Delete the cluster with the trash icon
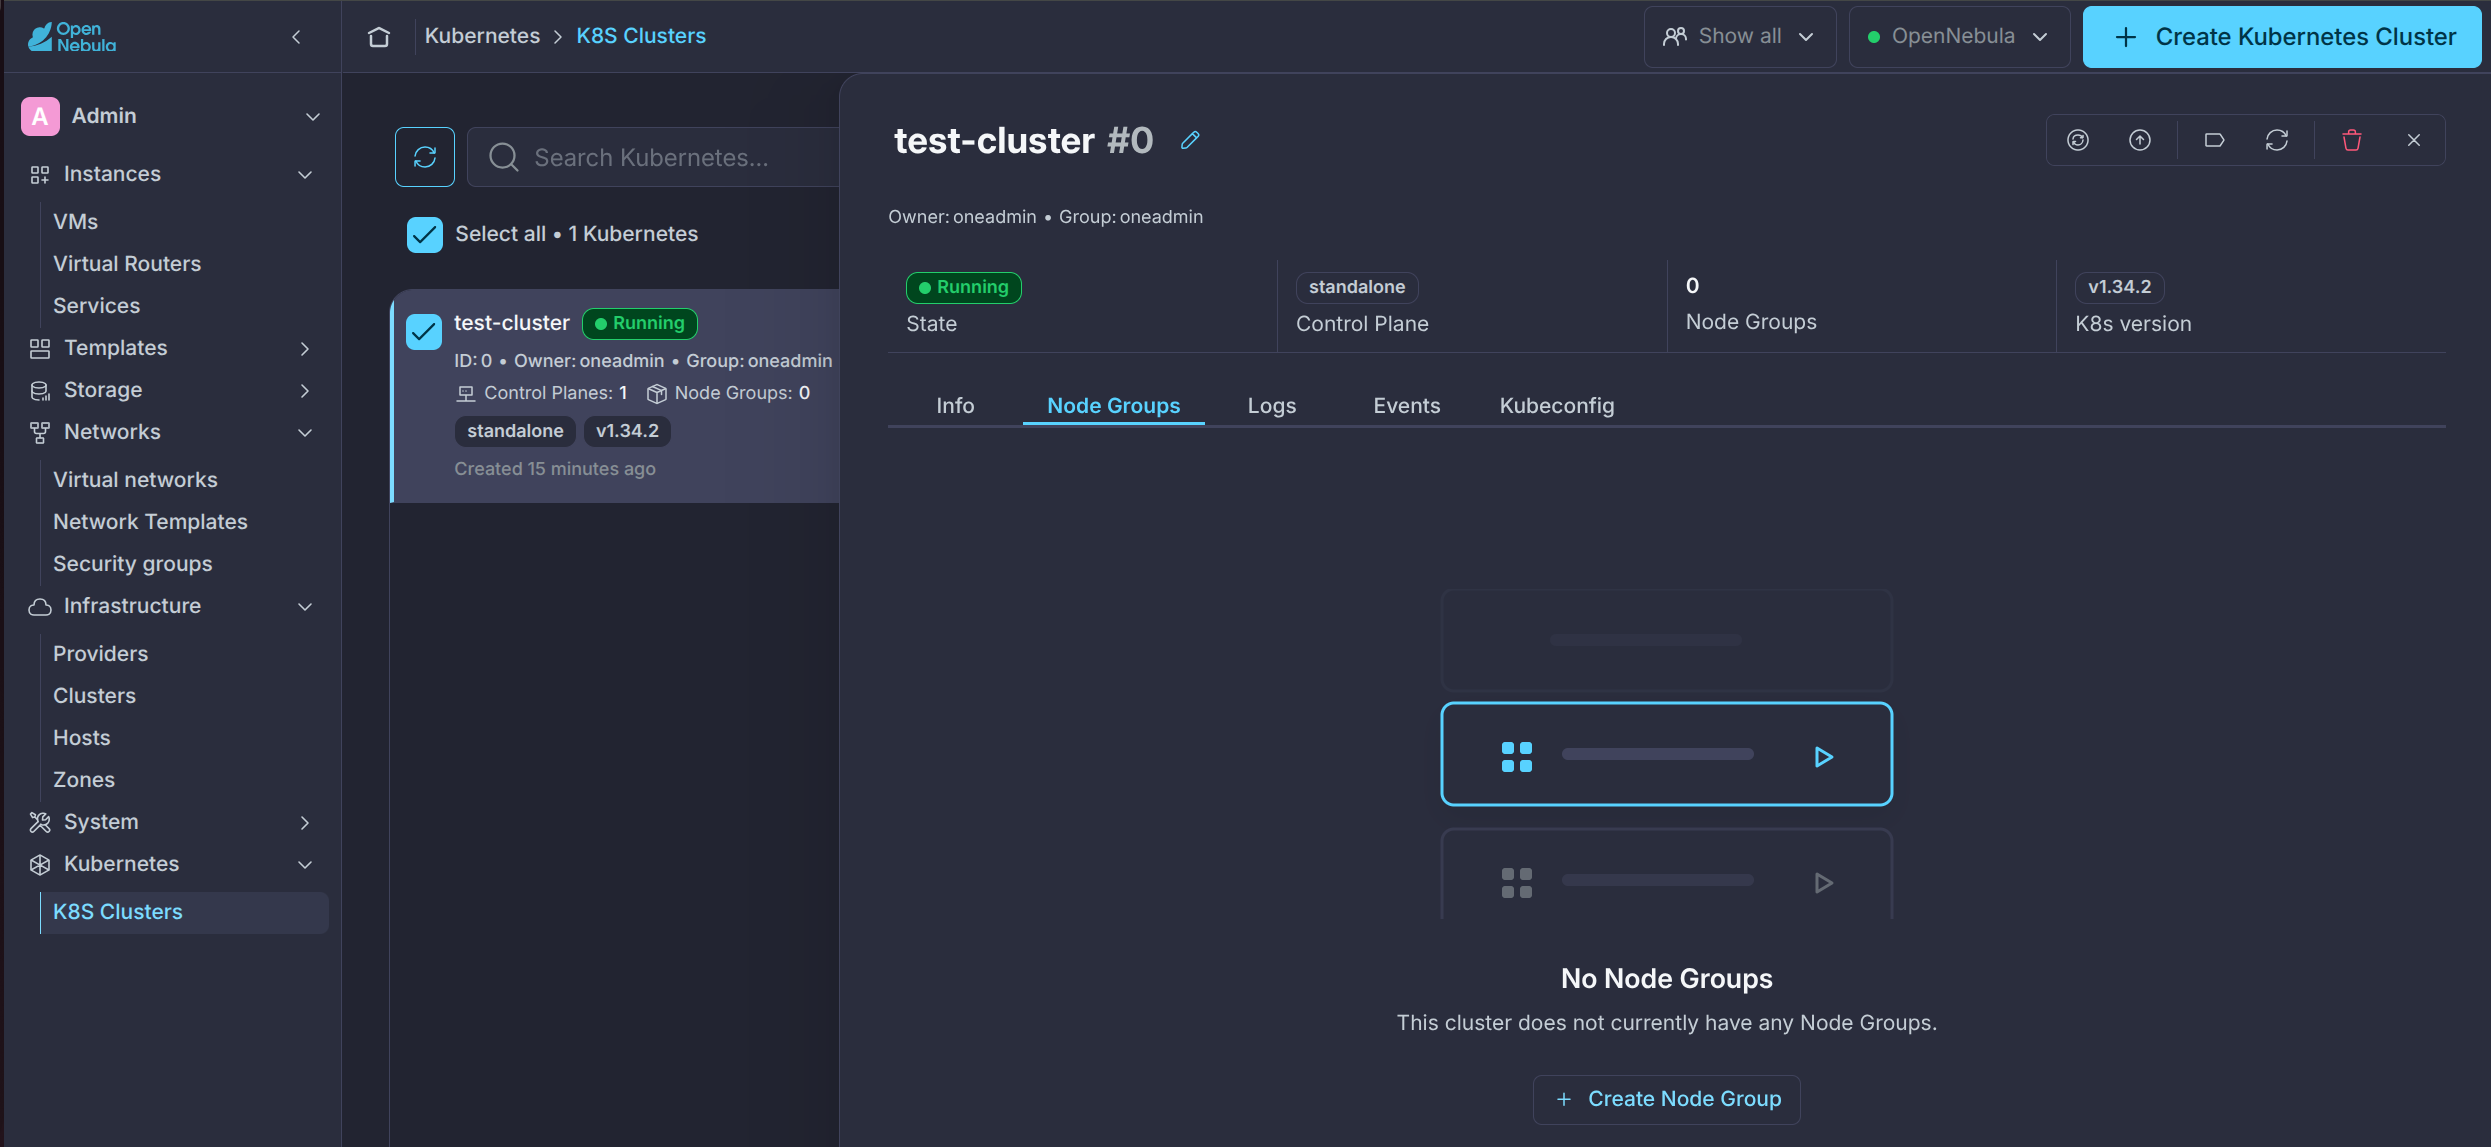2491x1147 pixels. [2352, 140]
